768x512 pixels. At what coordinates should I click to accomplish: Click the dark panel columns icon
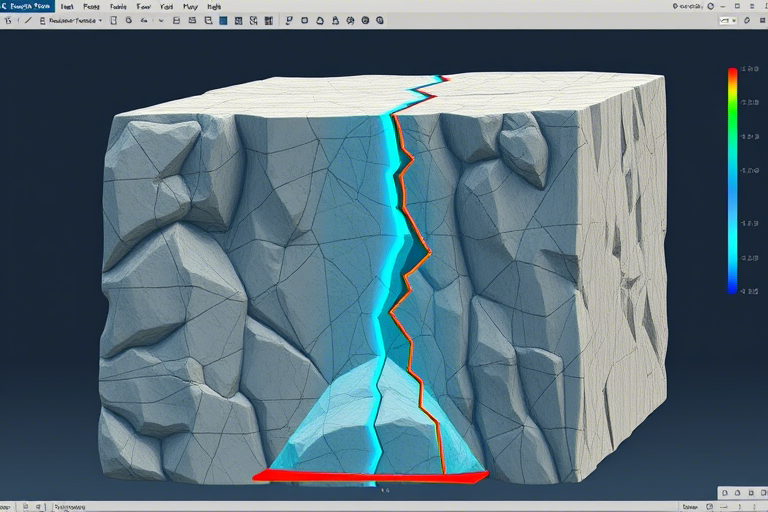[x=268, y=21]
